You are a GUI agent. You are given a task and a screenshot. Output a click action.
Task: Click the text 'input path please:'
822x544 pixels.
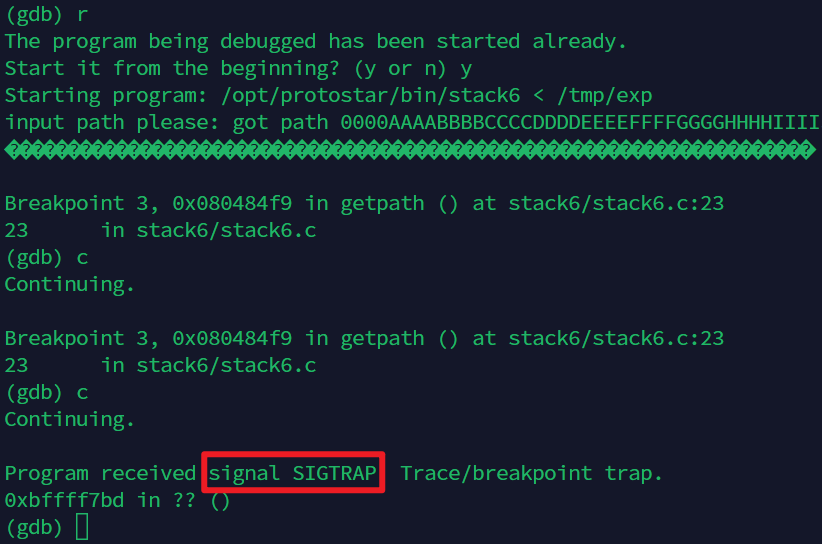click(x=112, y=123)
